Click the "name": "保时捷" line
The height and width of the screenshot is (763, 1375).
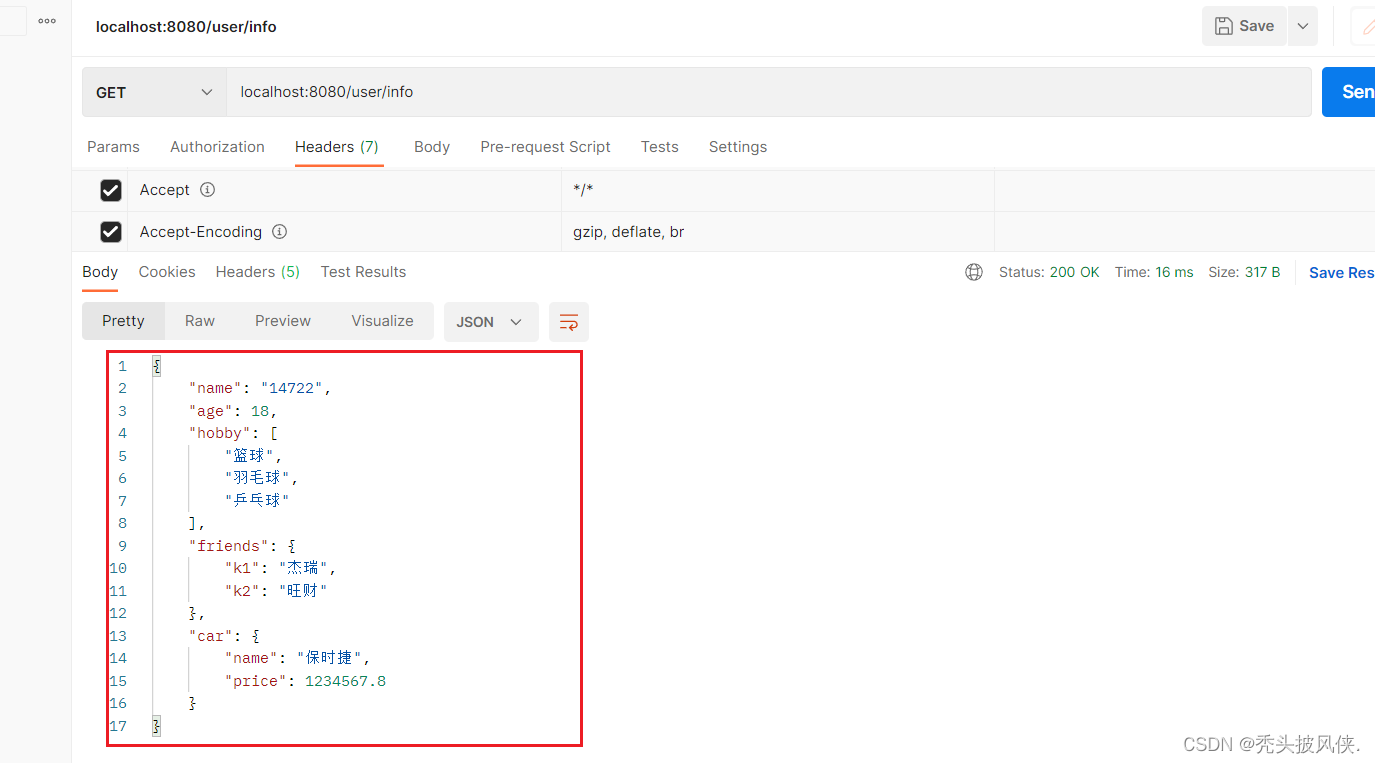tap(298, 658)
